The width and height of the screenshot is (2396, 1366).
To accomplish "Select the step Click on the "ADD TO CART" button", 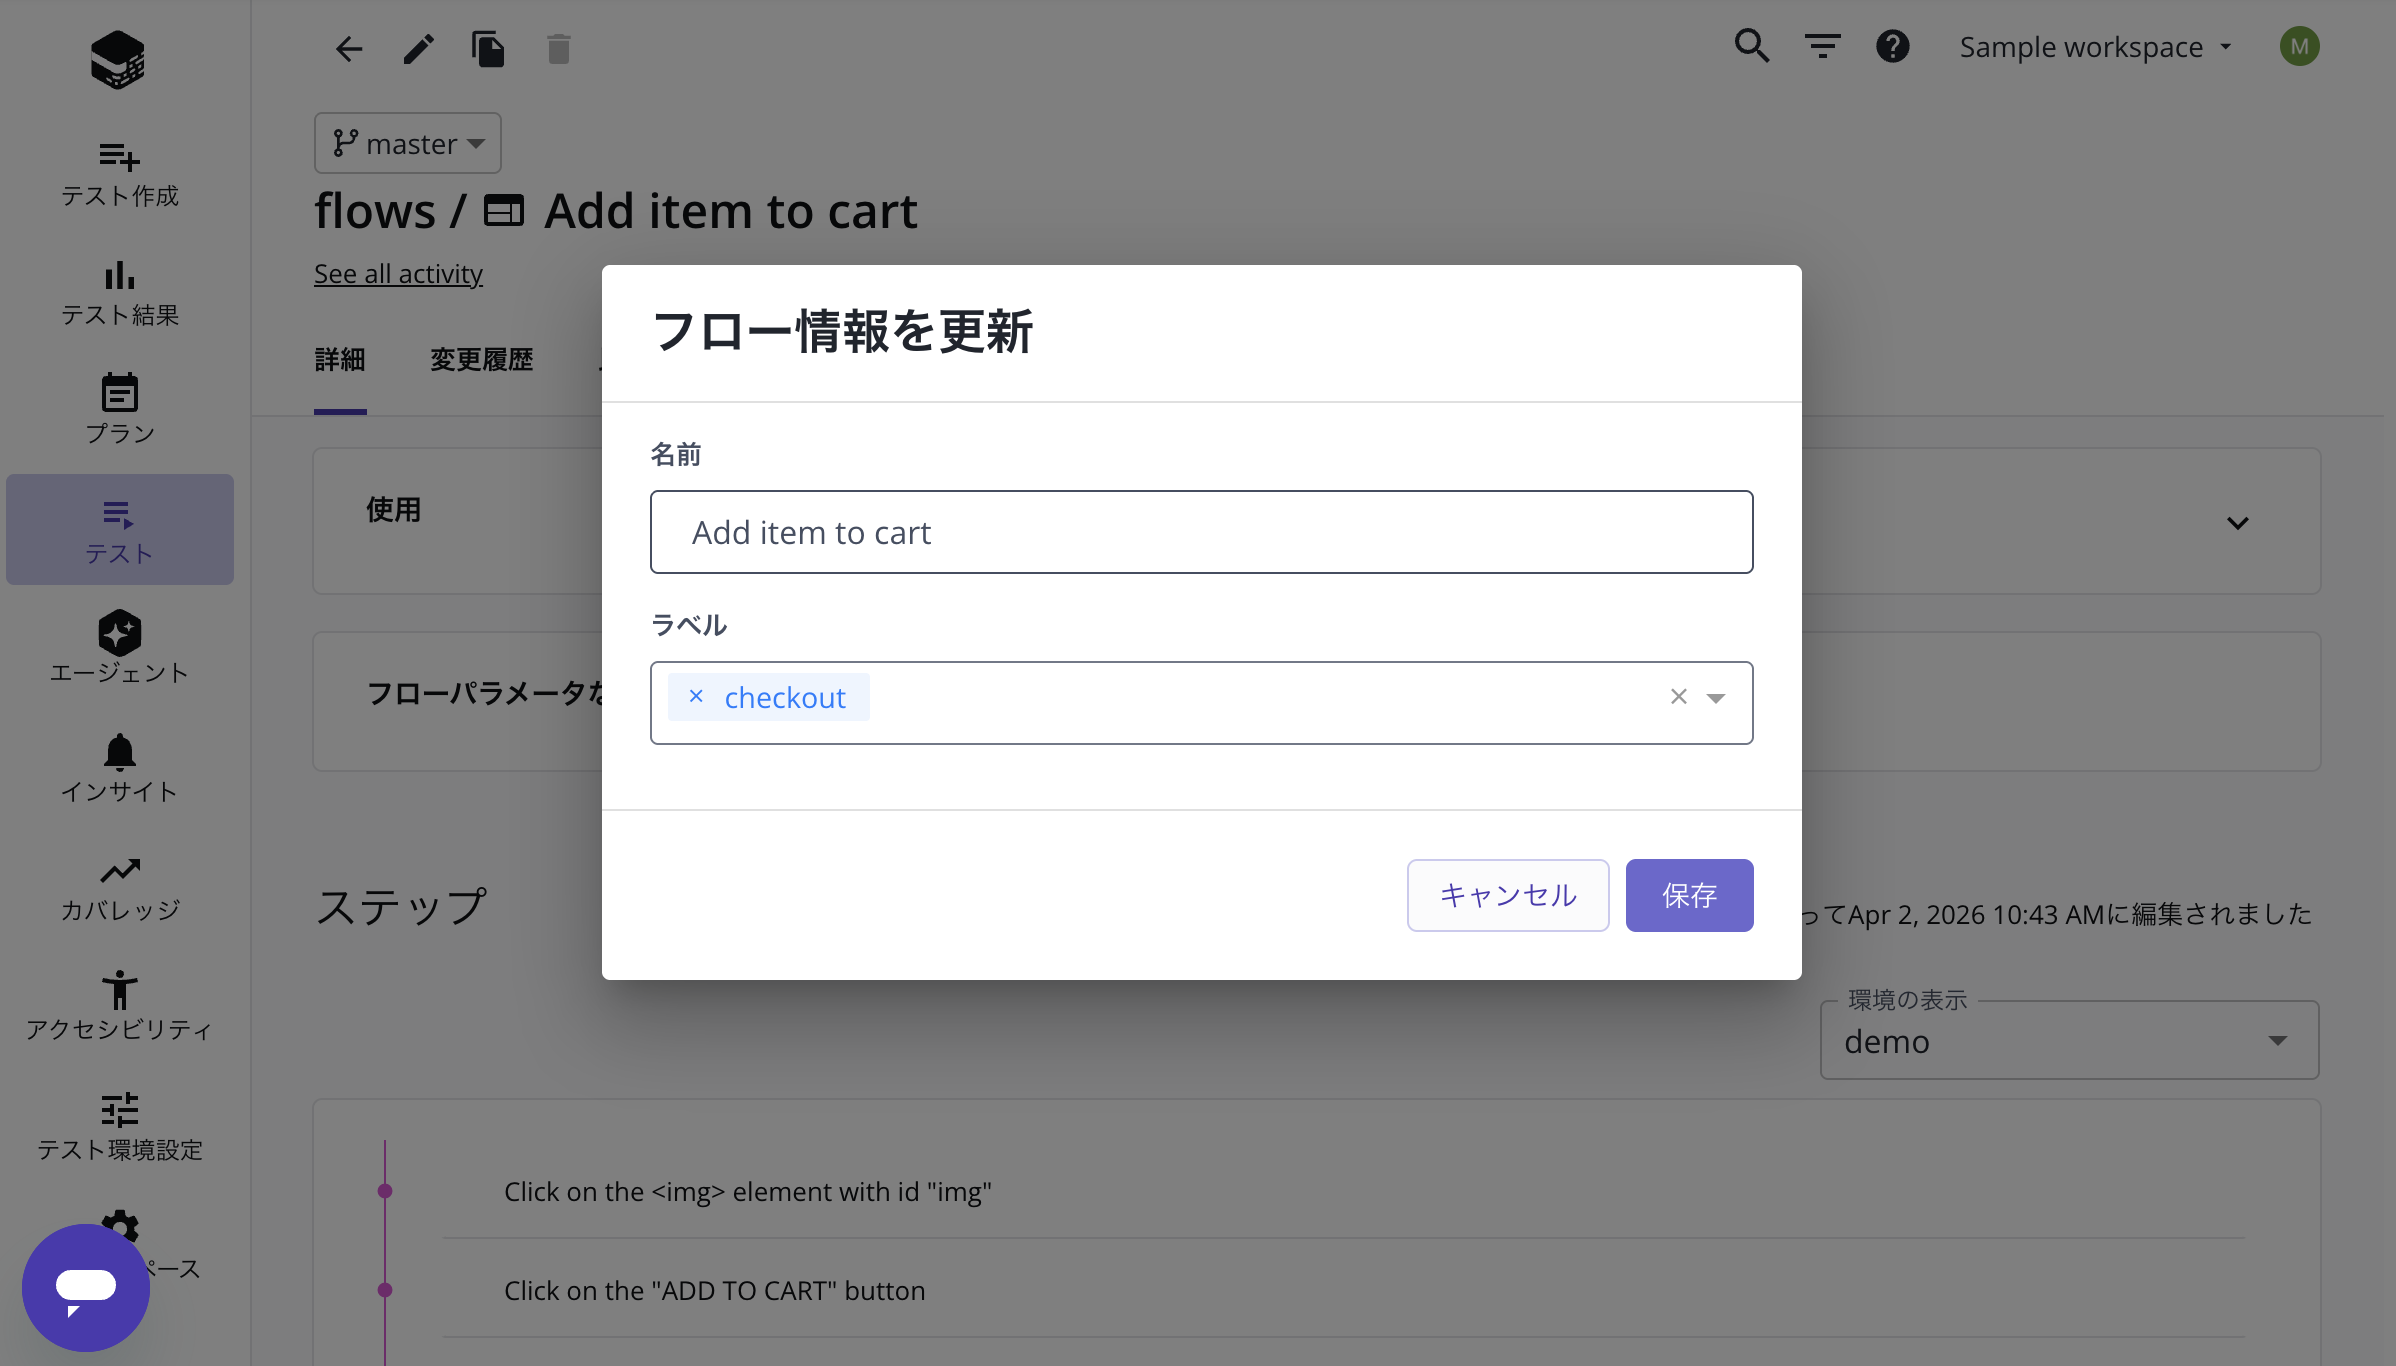I will [714, 1290].
